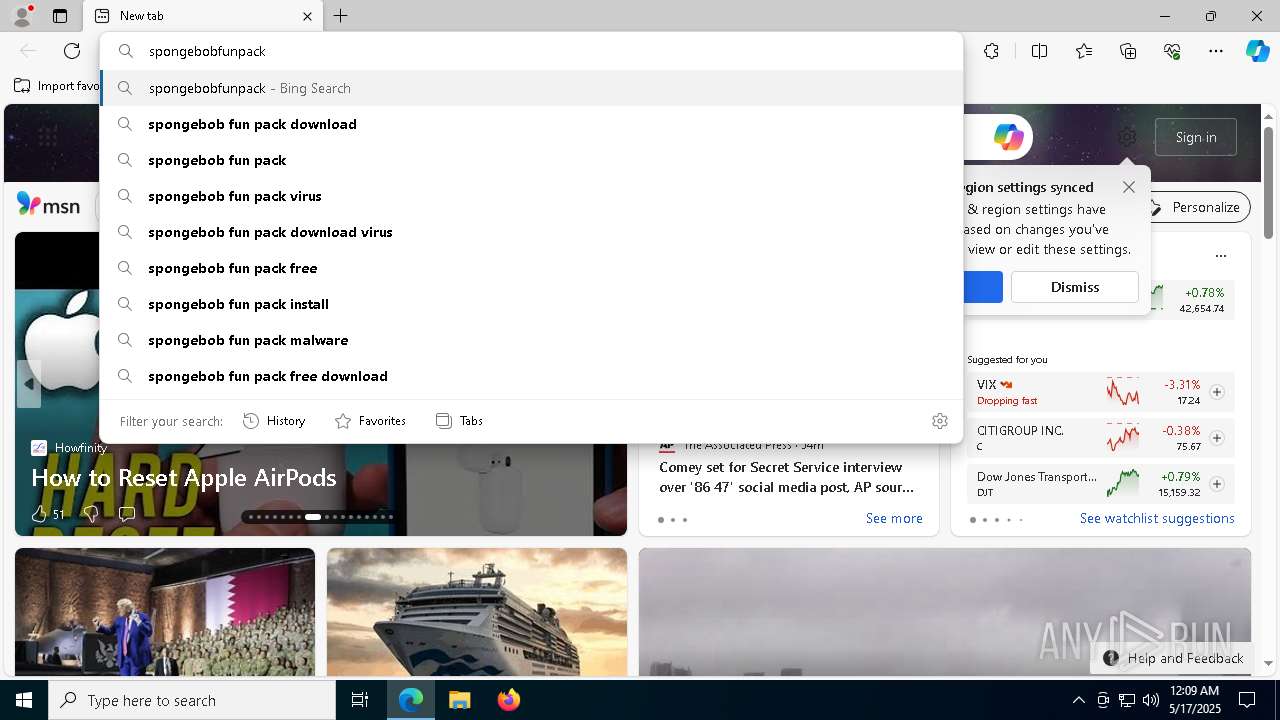Image resolution: width=1280 pixels, height=720 pixels.
Task: Open search suggestion settings gear
Action: tap(939, 421)
